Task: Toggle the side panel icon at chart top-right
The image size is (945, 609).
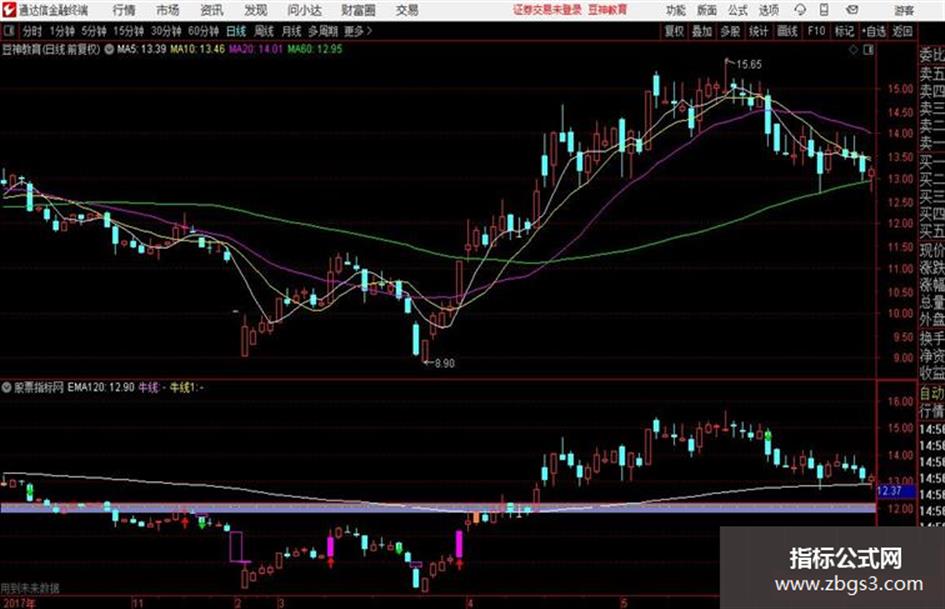Action: [868, 50]
